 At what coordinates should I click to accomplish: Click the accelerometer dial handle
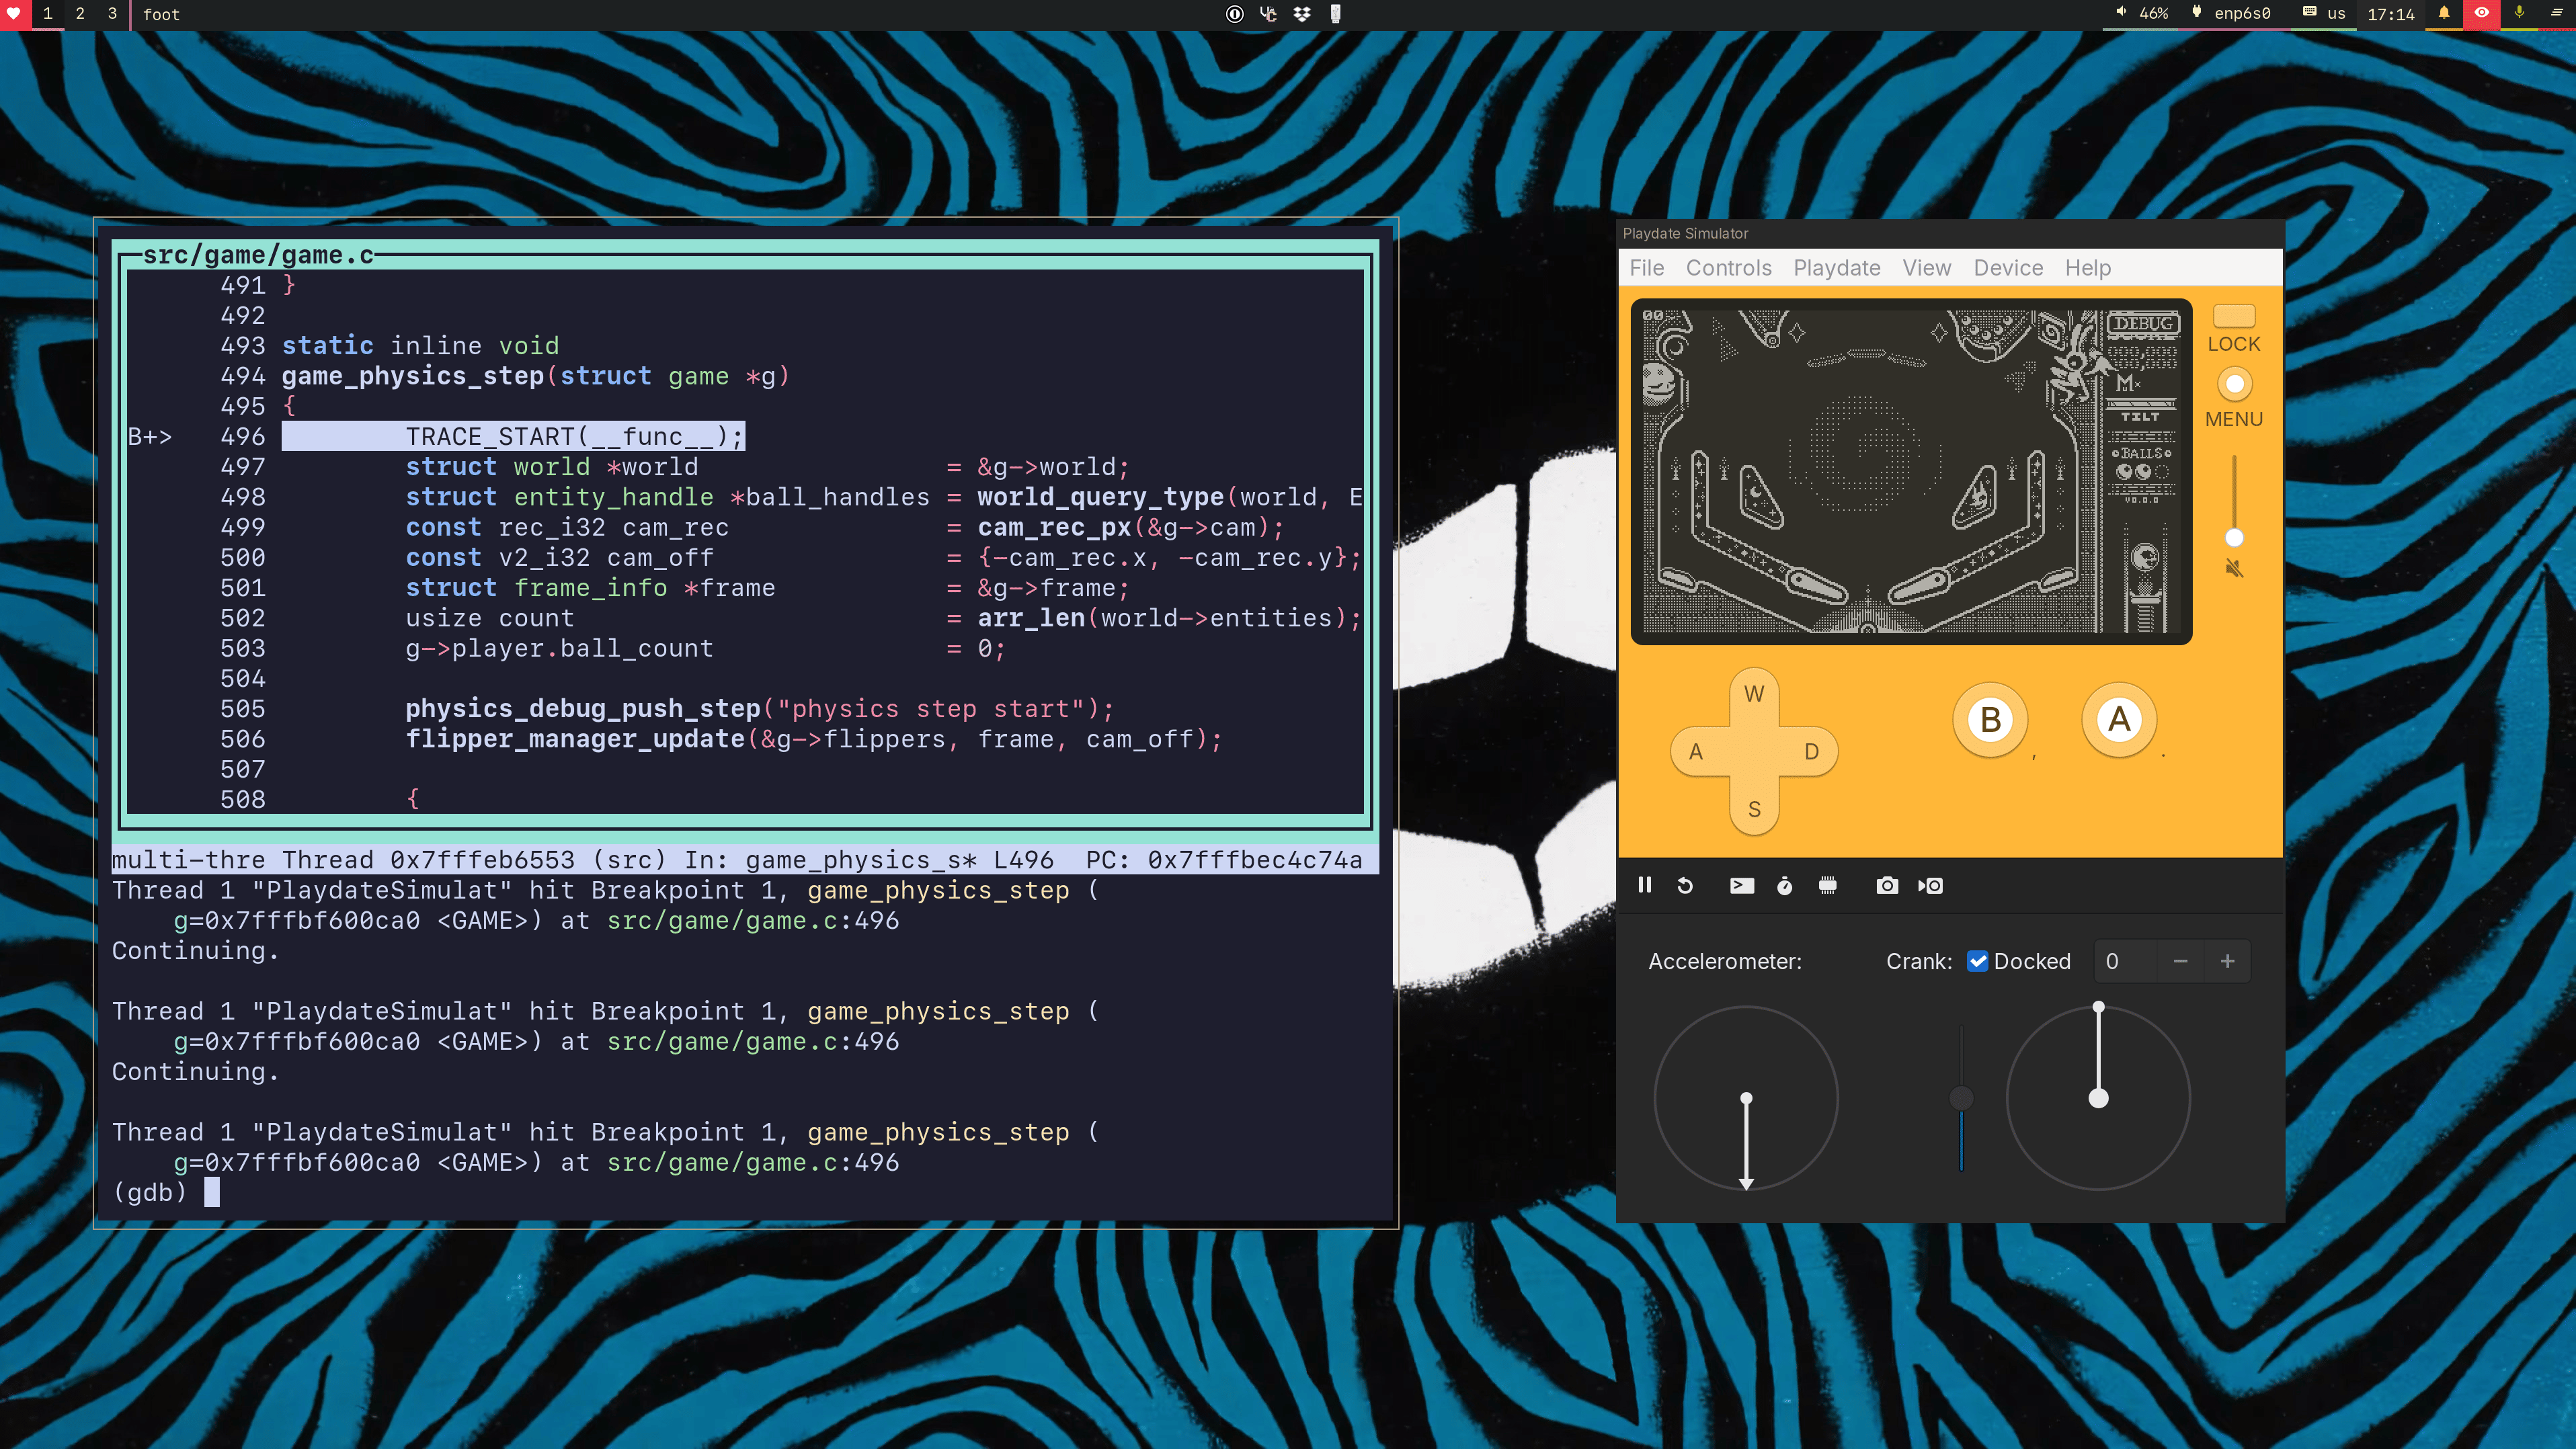[1746, 1098]
